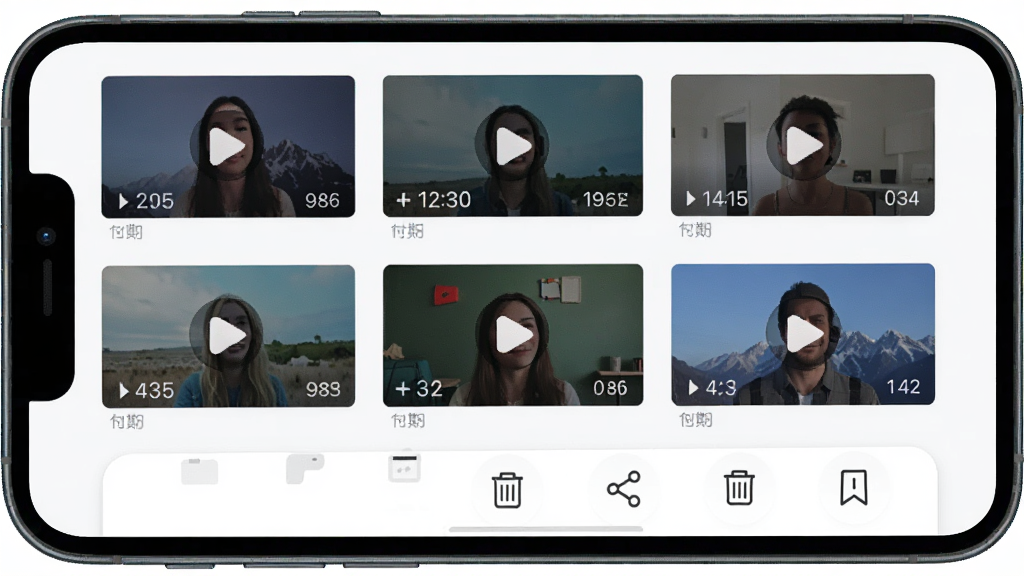
Task: Play the video with count 142
Action: (803, 334)
